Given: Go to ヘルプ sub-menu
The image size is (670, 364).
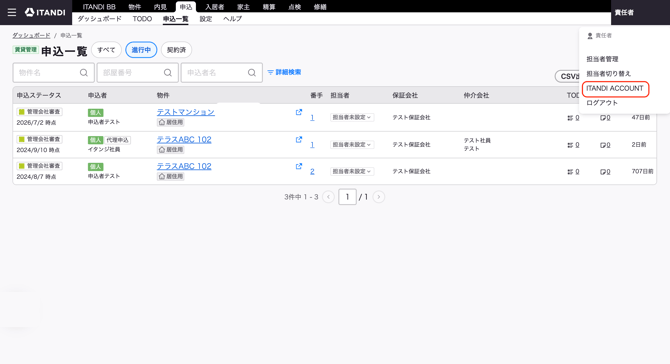Looking at the screenshot, I should [232, 19].
